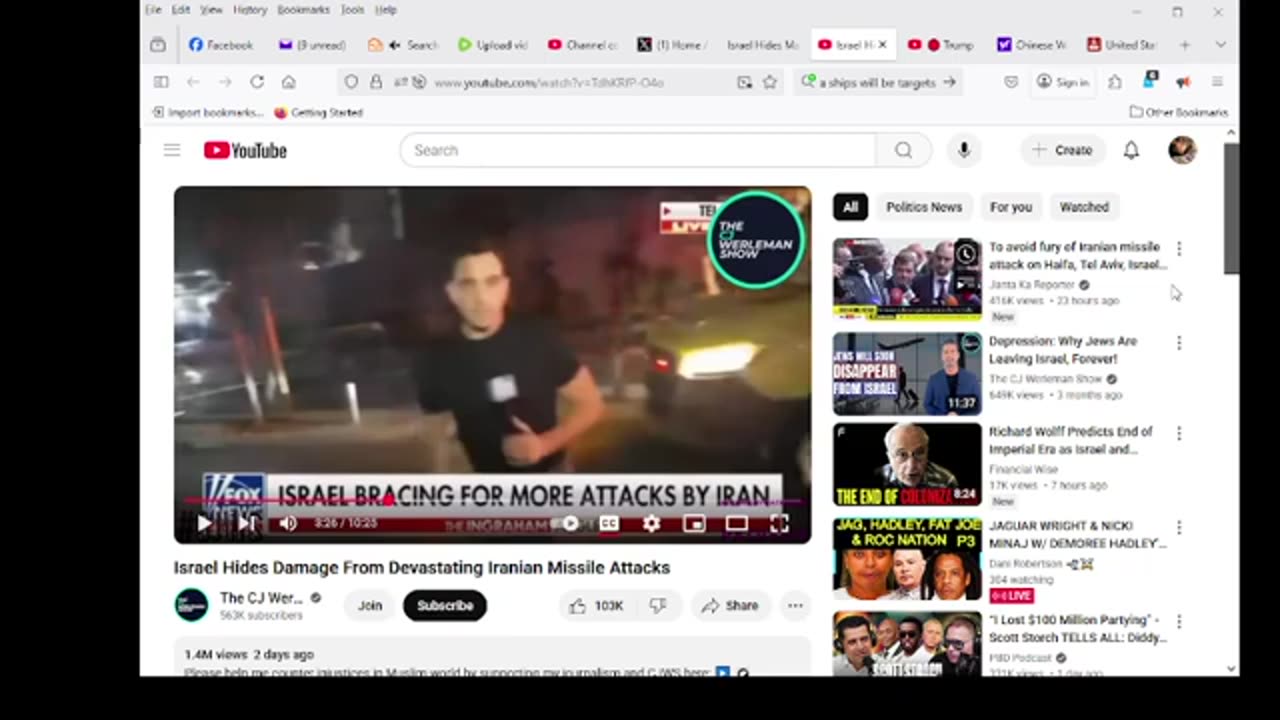
Task: Click Firefox Sign in button
Action: (1062, 82)
